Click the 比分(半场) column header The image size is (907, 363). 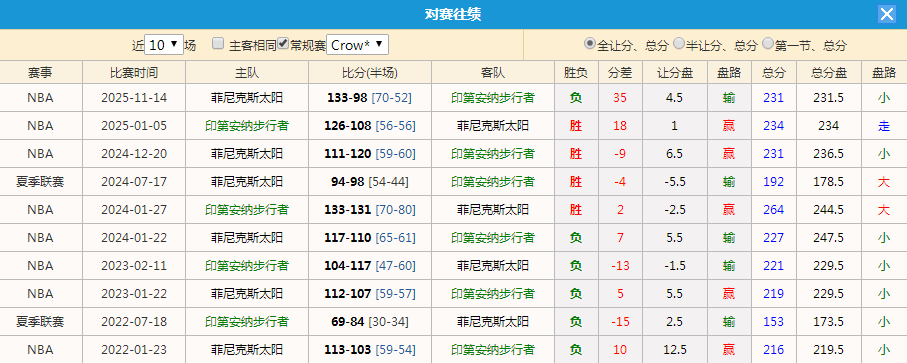[370, 73]
